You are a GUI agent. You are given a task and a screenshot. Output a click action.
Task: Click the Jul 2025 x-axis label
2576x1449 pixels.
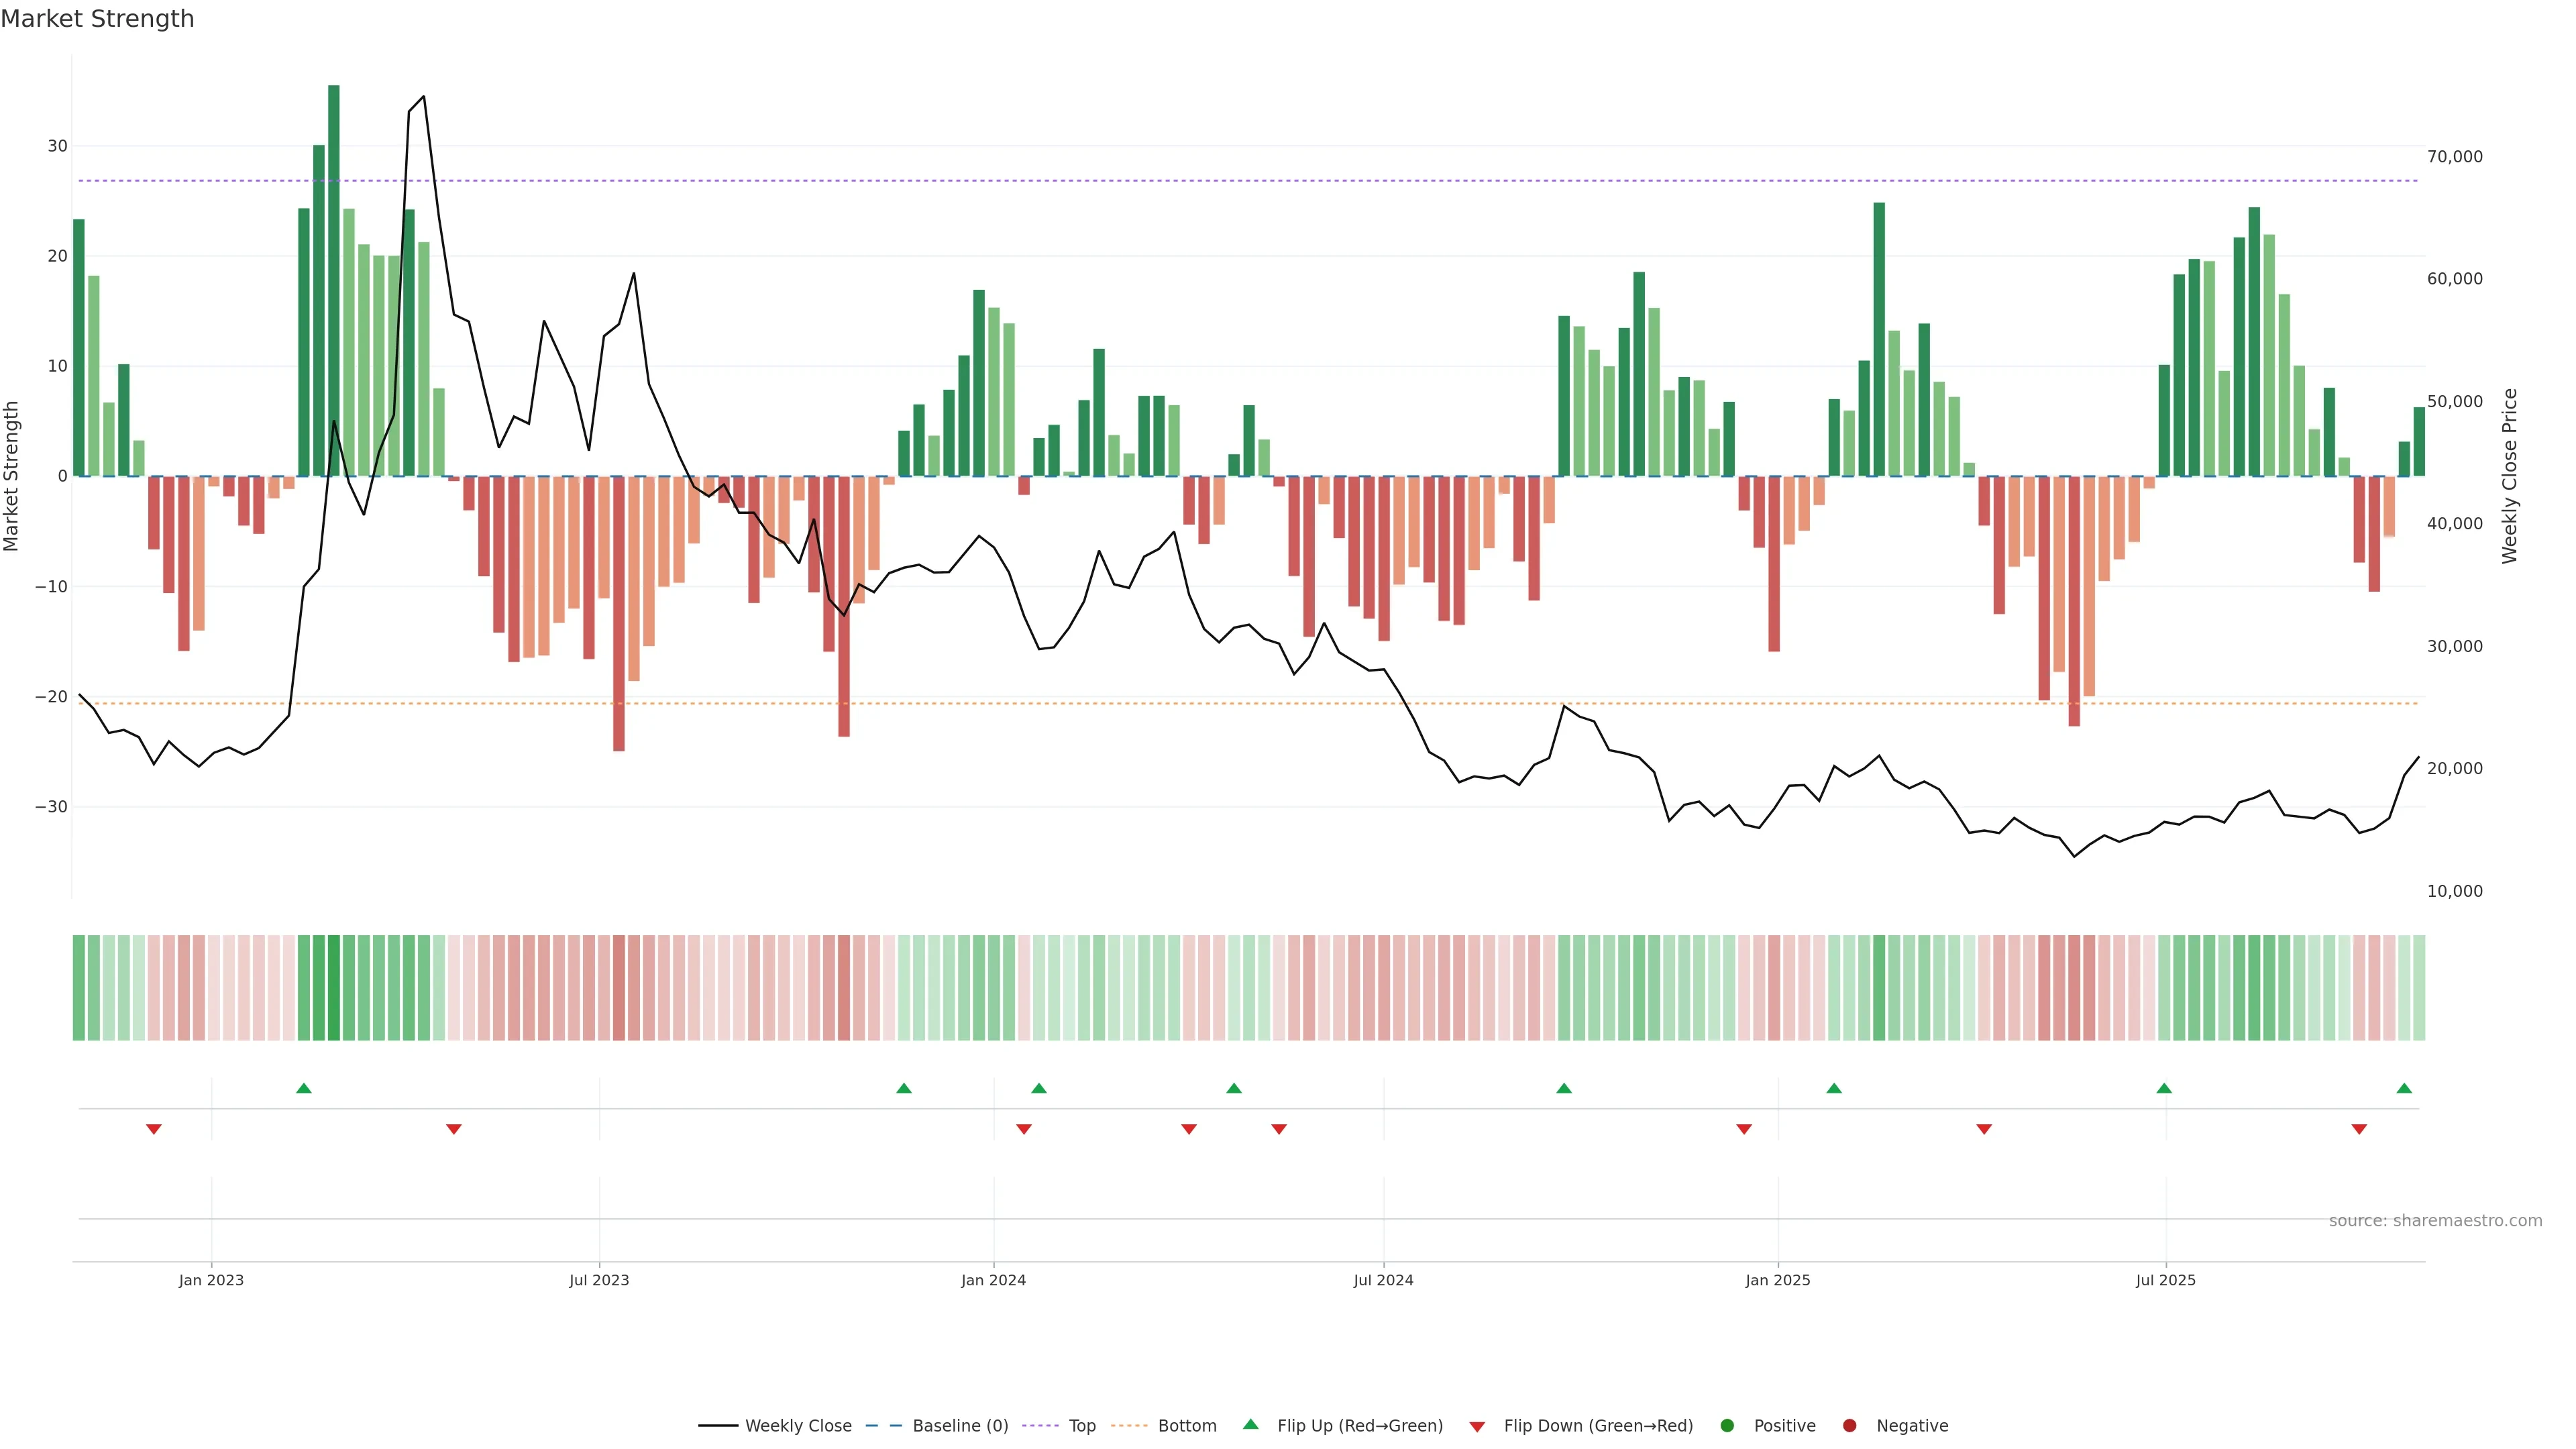(x=2165, y=1280)
